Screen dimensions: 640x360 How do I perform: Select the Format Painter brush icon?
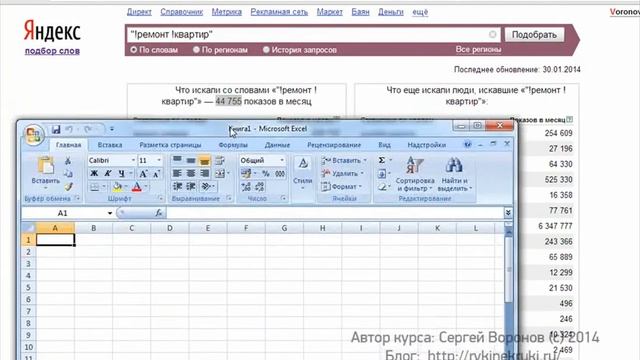(x=68, y=187)
